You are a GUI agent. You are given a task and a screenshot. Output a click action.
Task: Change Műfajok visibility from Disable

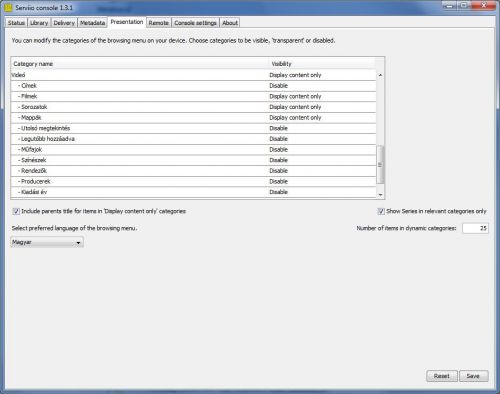(322, 150)
